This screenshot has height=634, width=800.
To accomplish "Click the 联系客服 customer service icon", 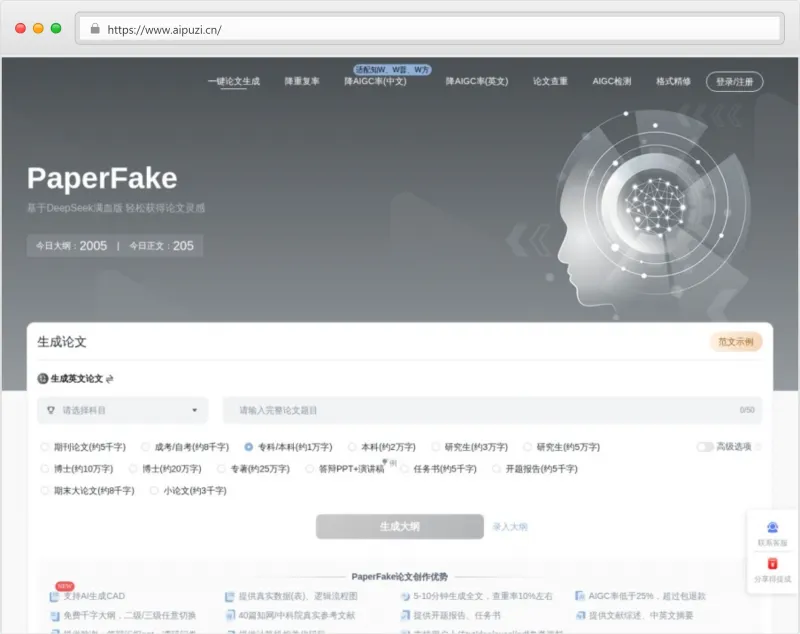I will (771, 527).
